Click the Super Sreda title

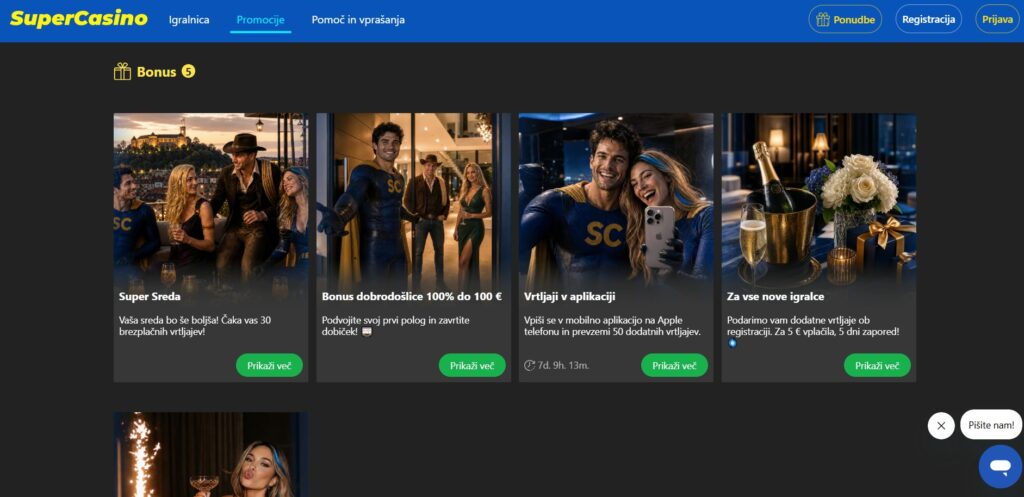(x=150, y=297)
